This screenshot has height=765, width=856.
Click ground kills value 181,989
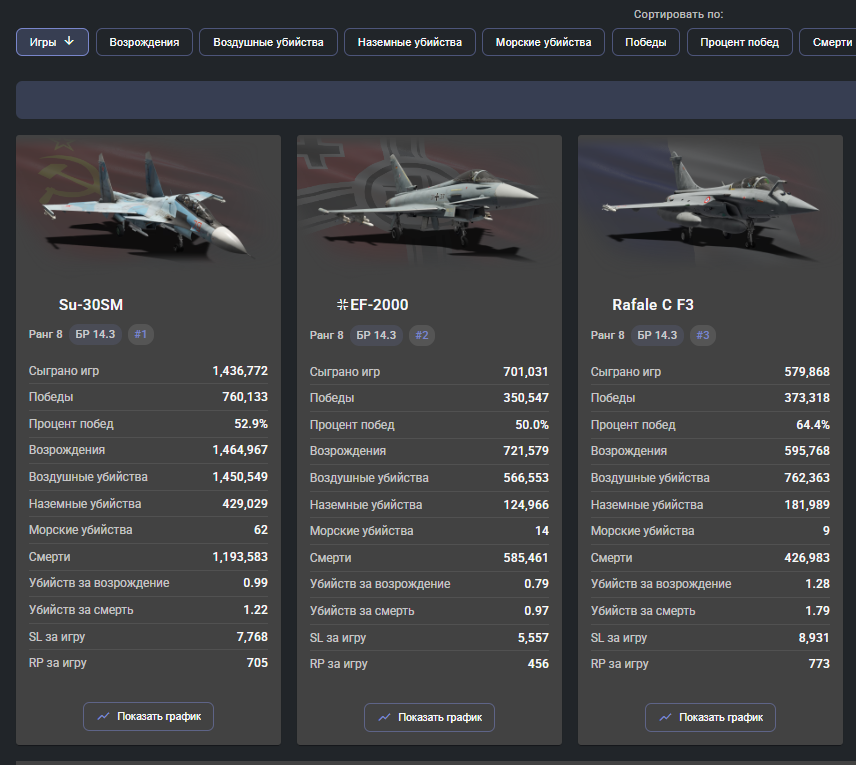tap(807, 505)
